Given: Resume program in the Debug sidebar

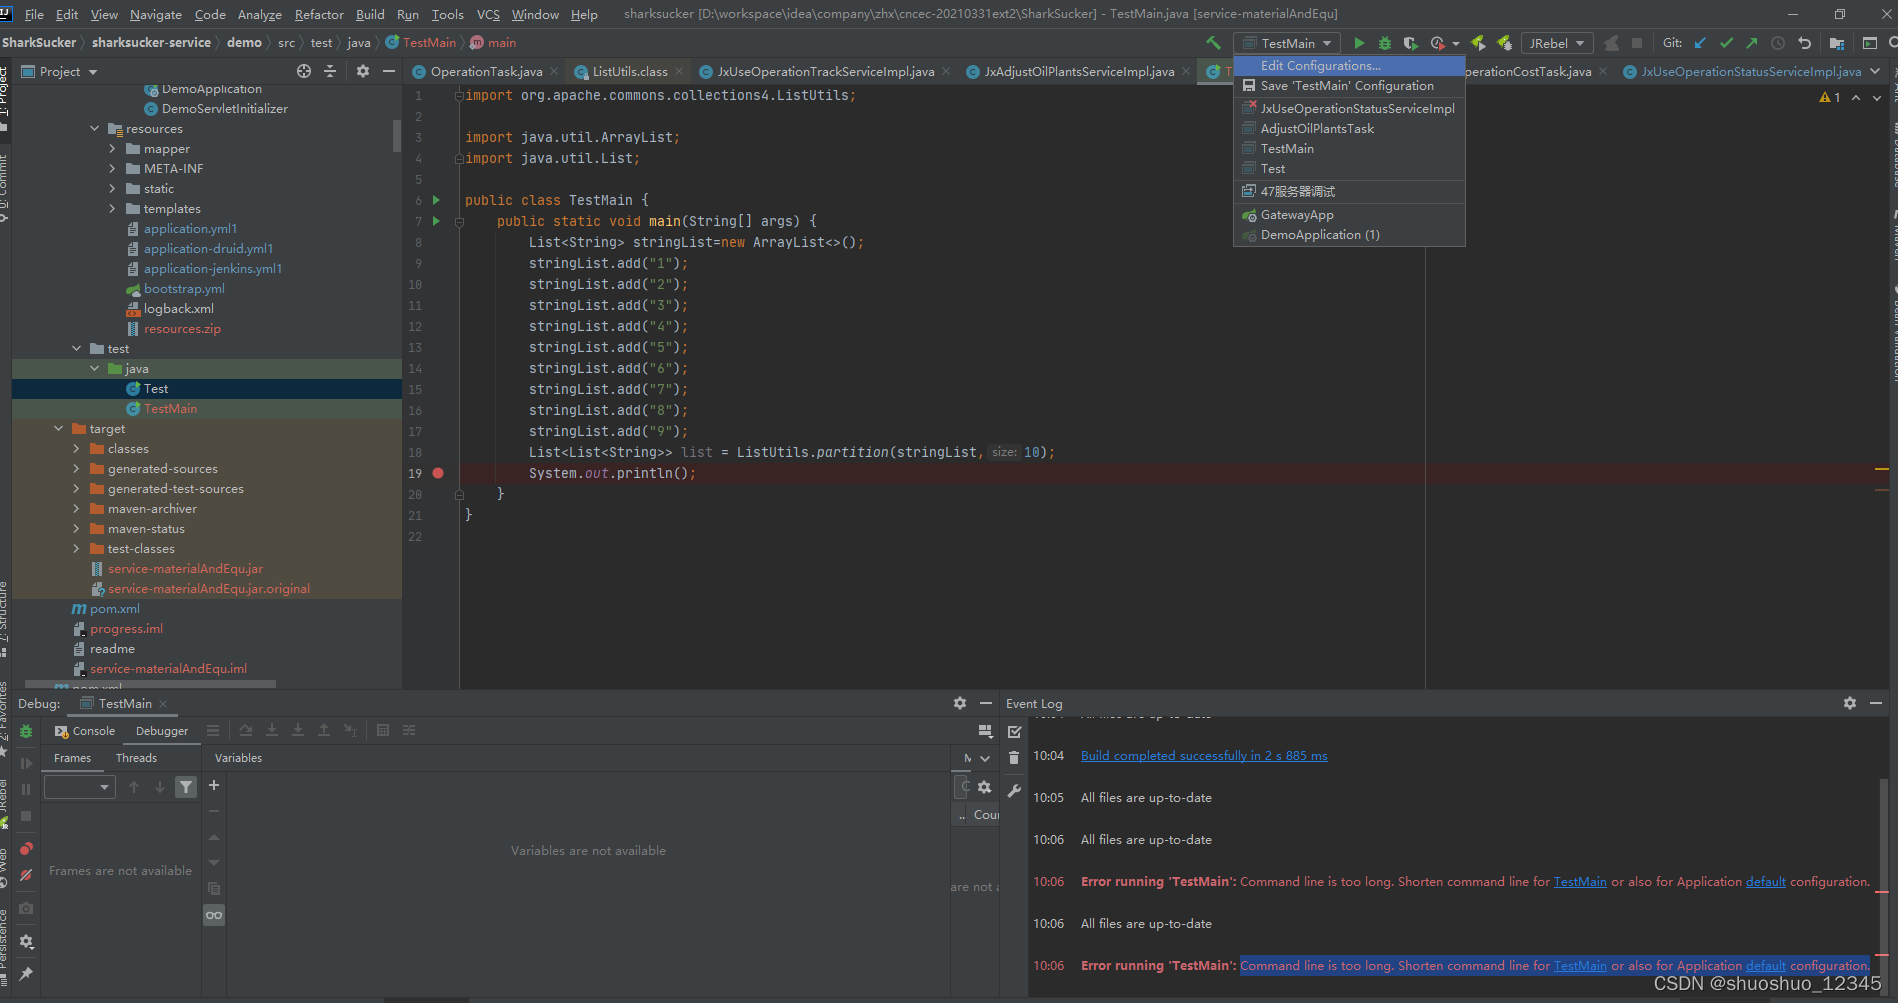Looking at the screenshot, I should pos(26,762).
